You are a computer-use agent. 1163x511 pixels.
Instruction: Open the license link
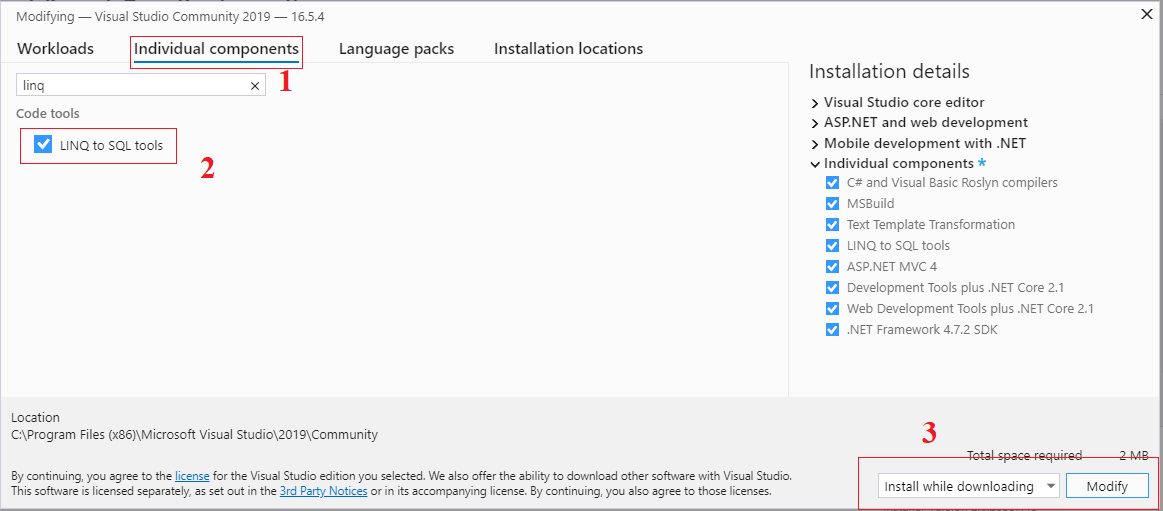192,475
